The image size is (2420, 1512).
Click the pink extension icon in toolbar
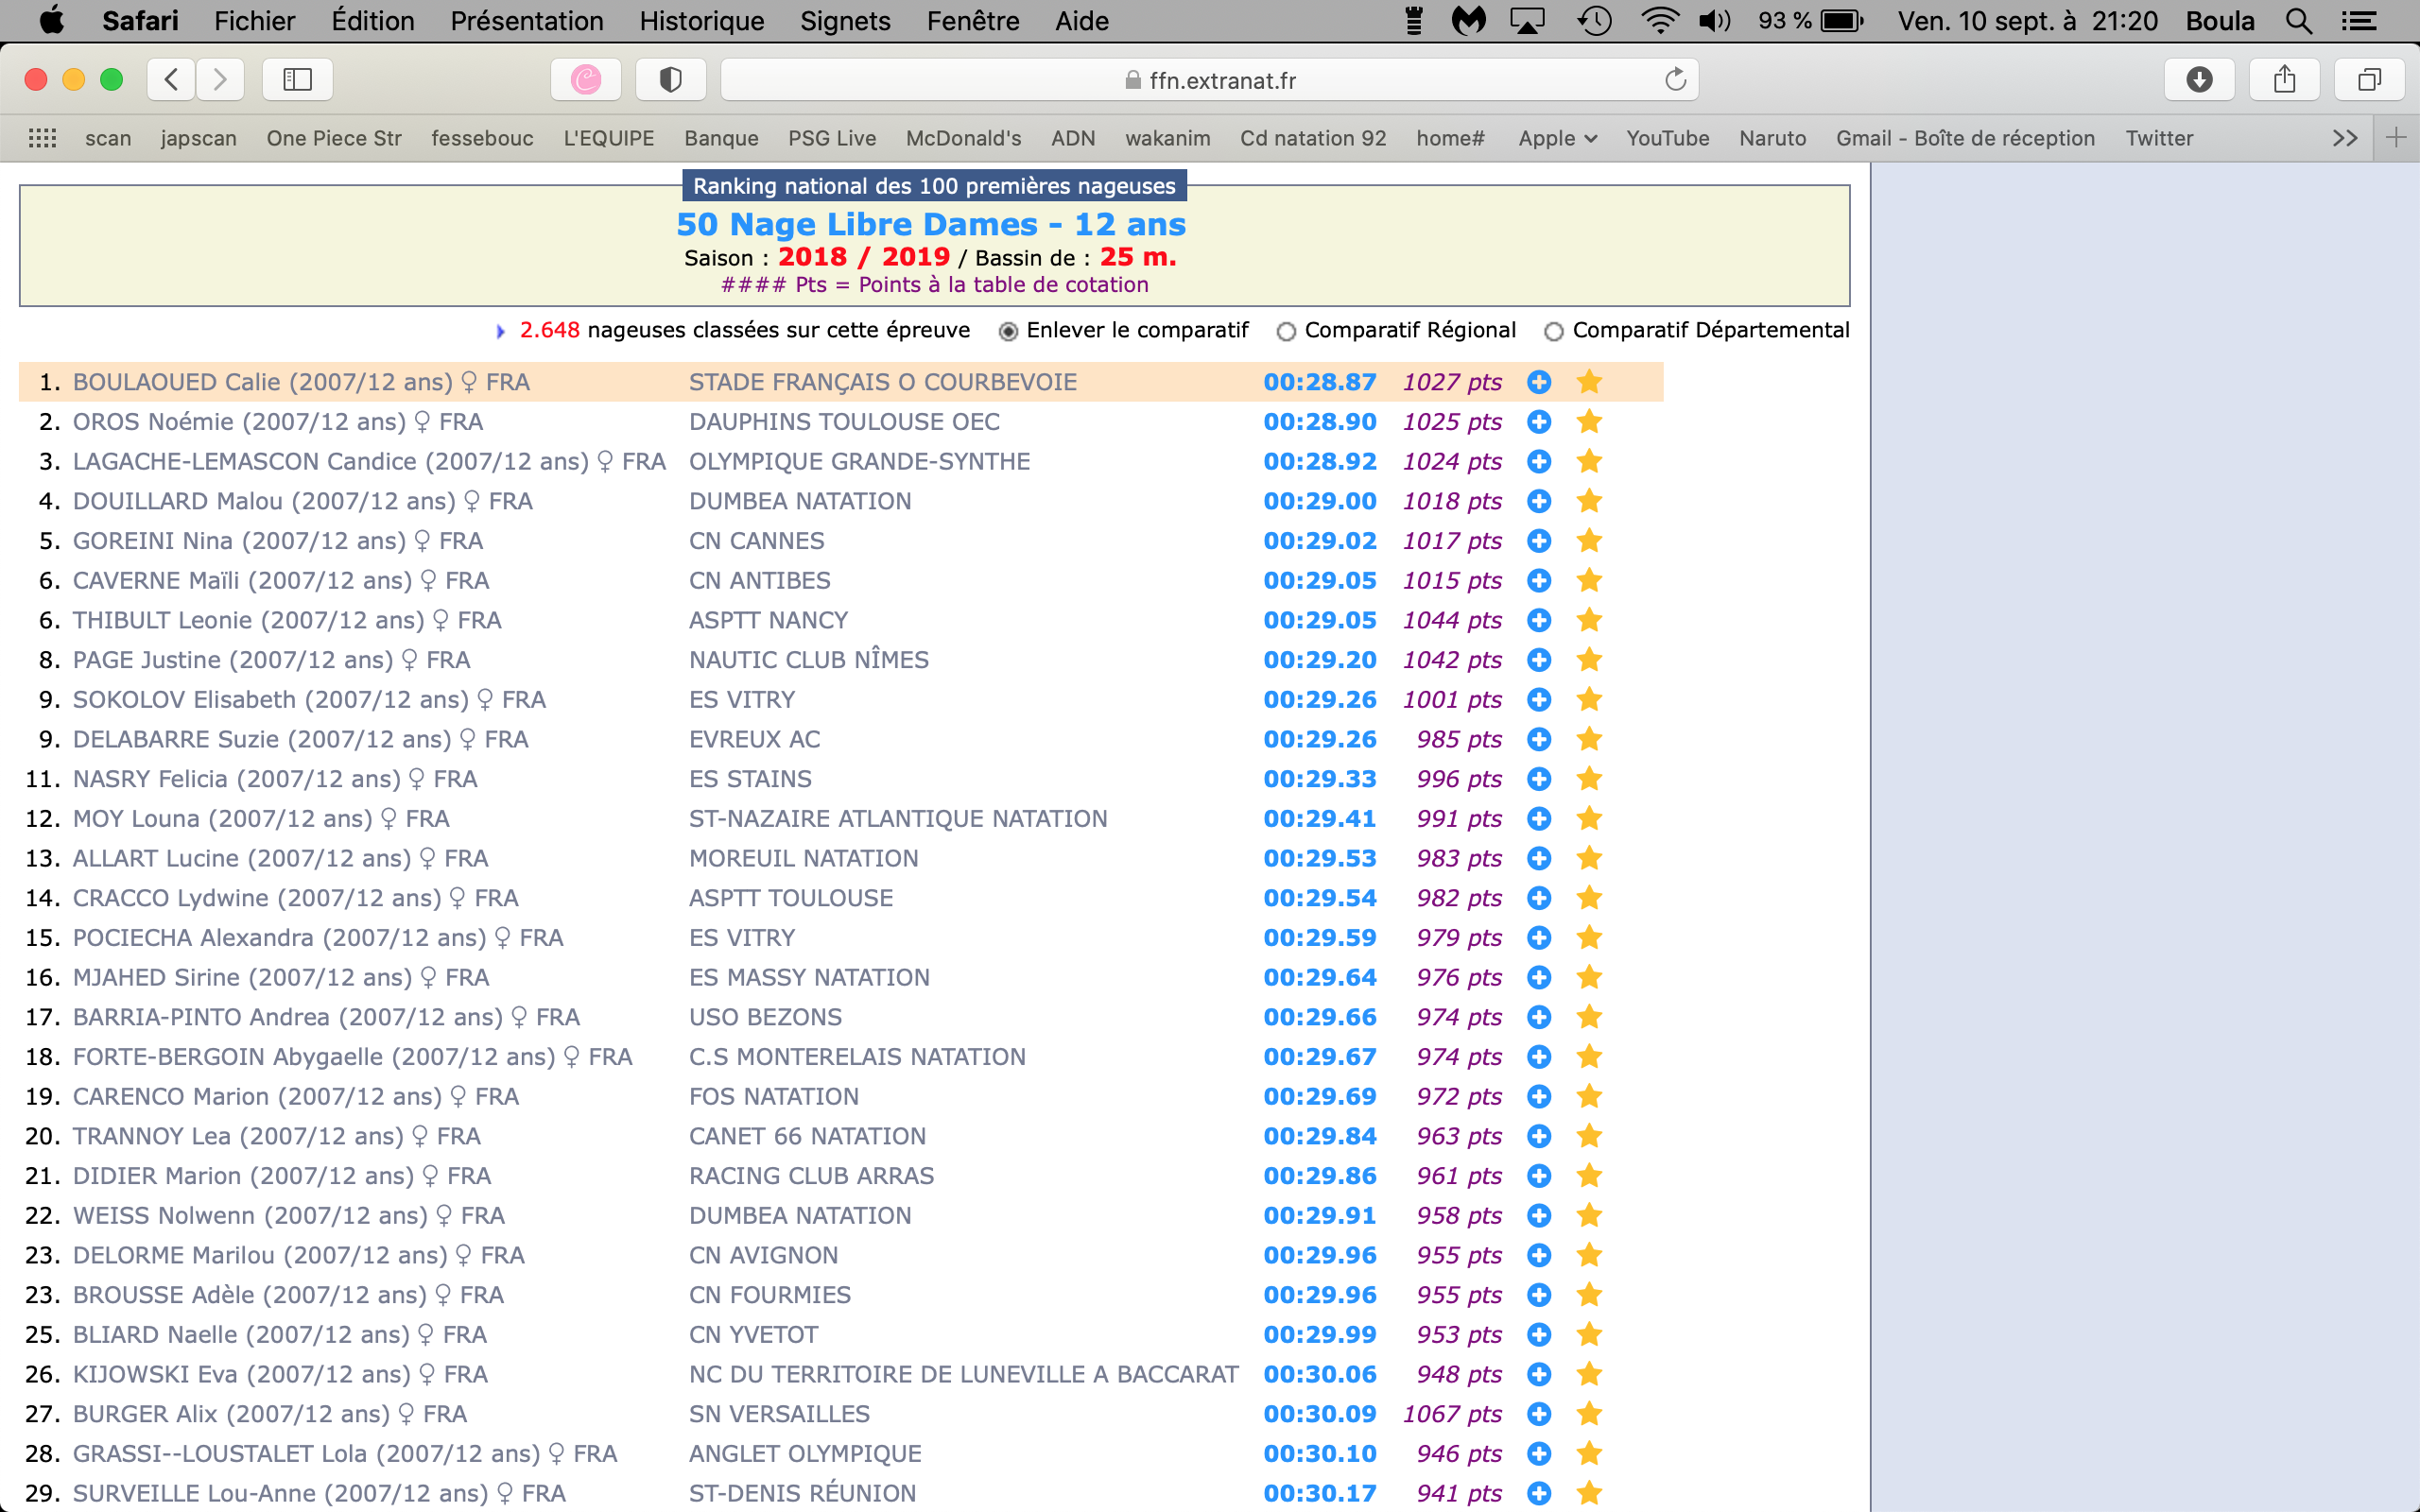[586, 79]
